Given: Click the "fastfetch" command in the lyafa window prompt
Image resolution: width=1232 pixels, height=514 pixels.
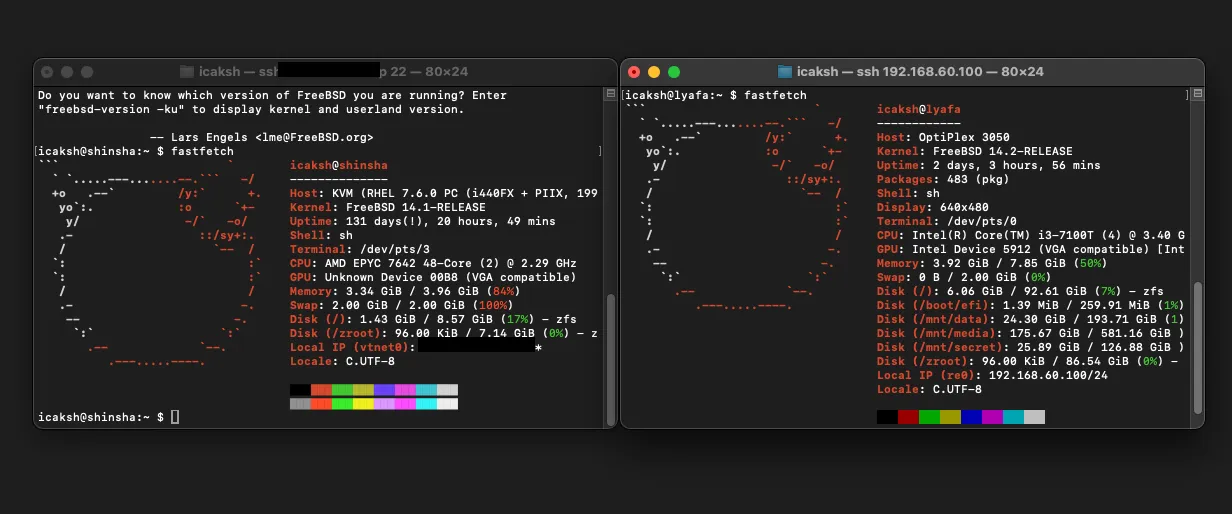Looking at the screenshot, I should click(775, 95).
